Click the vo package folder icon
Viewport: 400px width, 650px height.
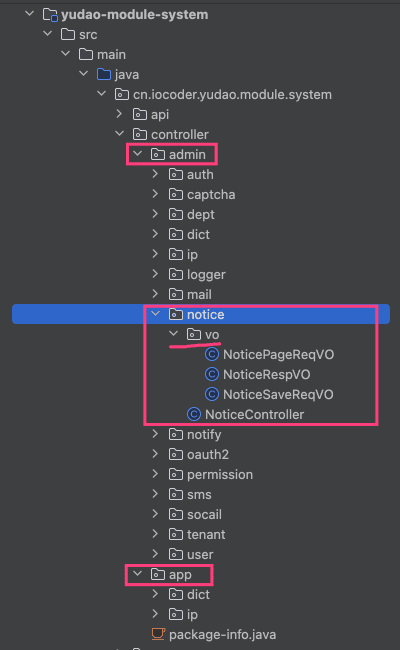(194, 334)
